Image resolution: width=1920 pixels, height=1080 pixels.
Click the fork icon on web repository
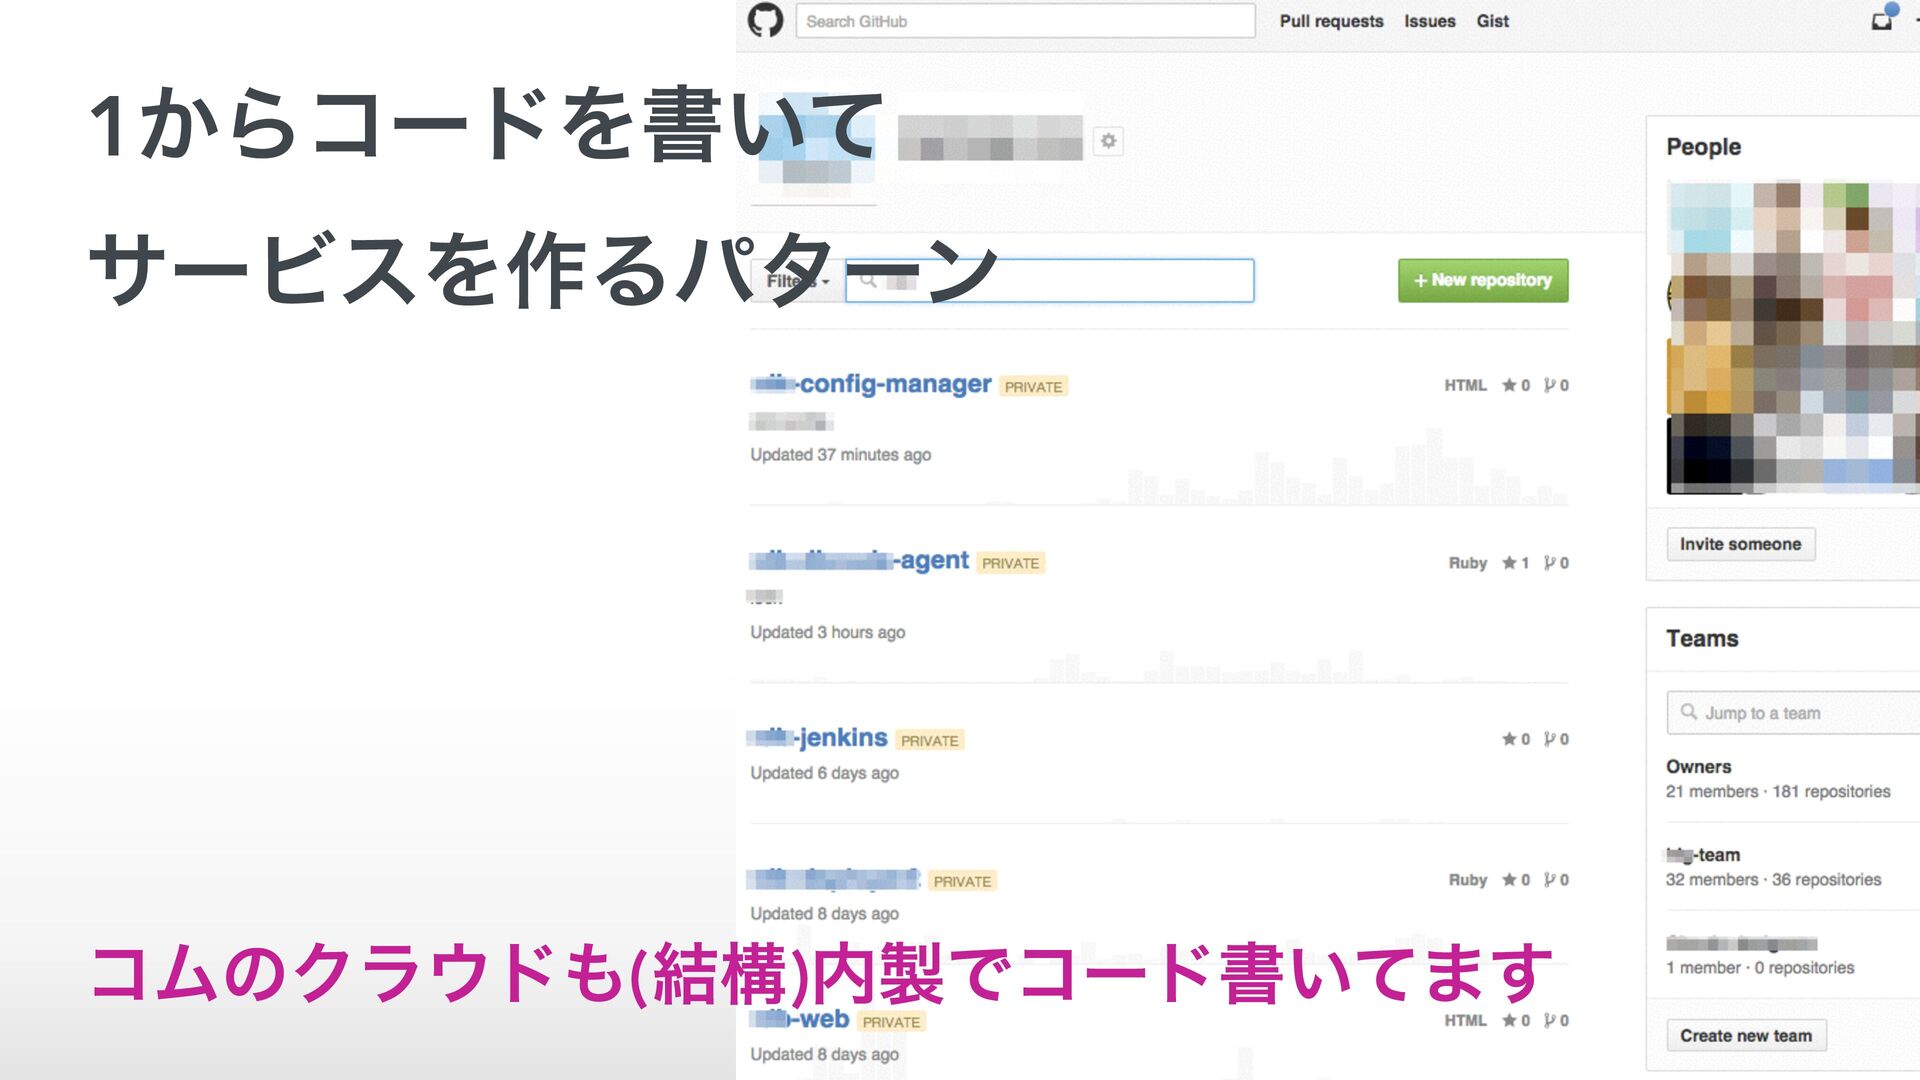point(1550,1020)
